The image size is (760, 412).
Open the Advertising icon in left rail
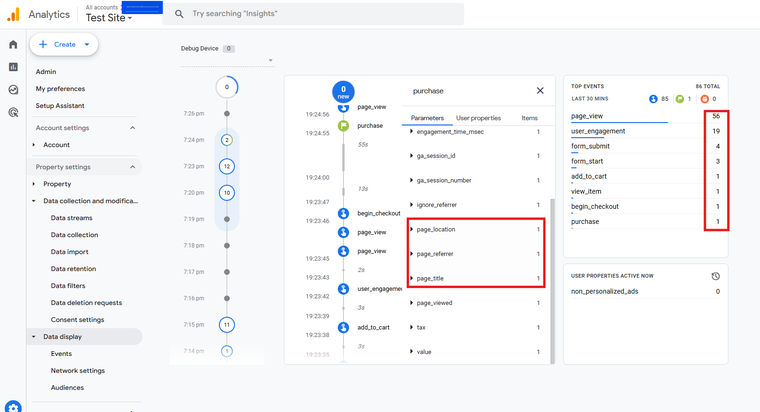(x=13, y=113)
